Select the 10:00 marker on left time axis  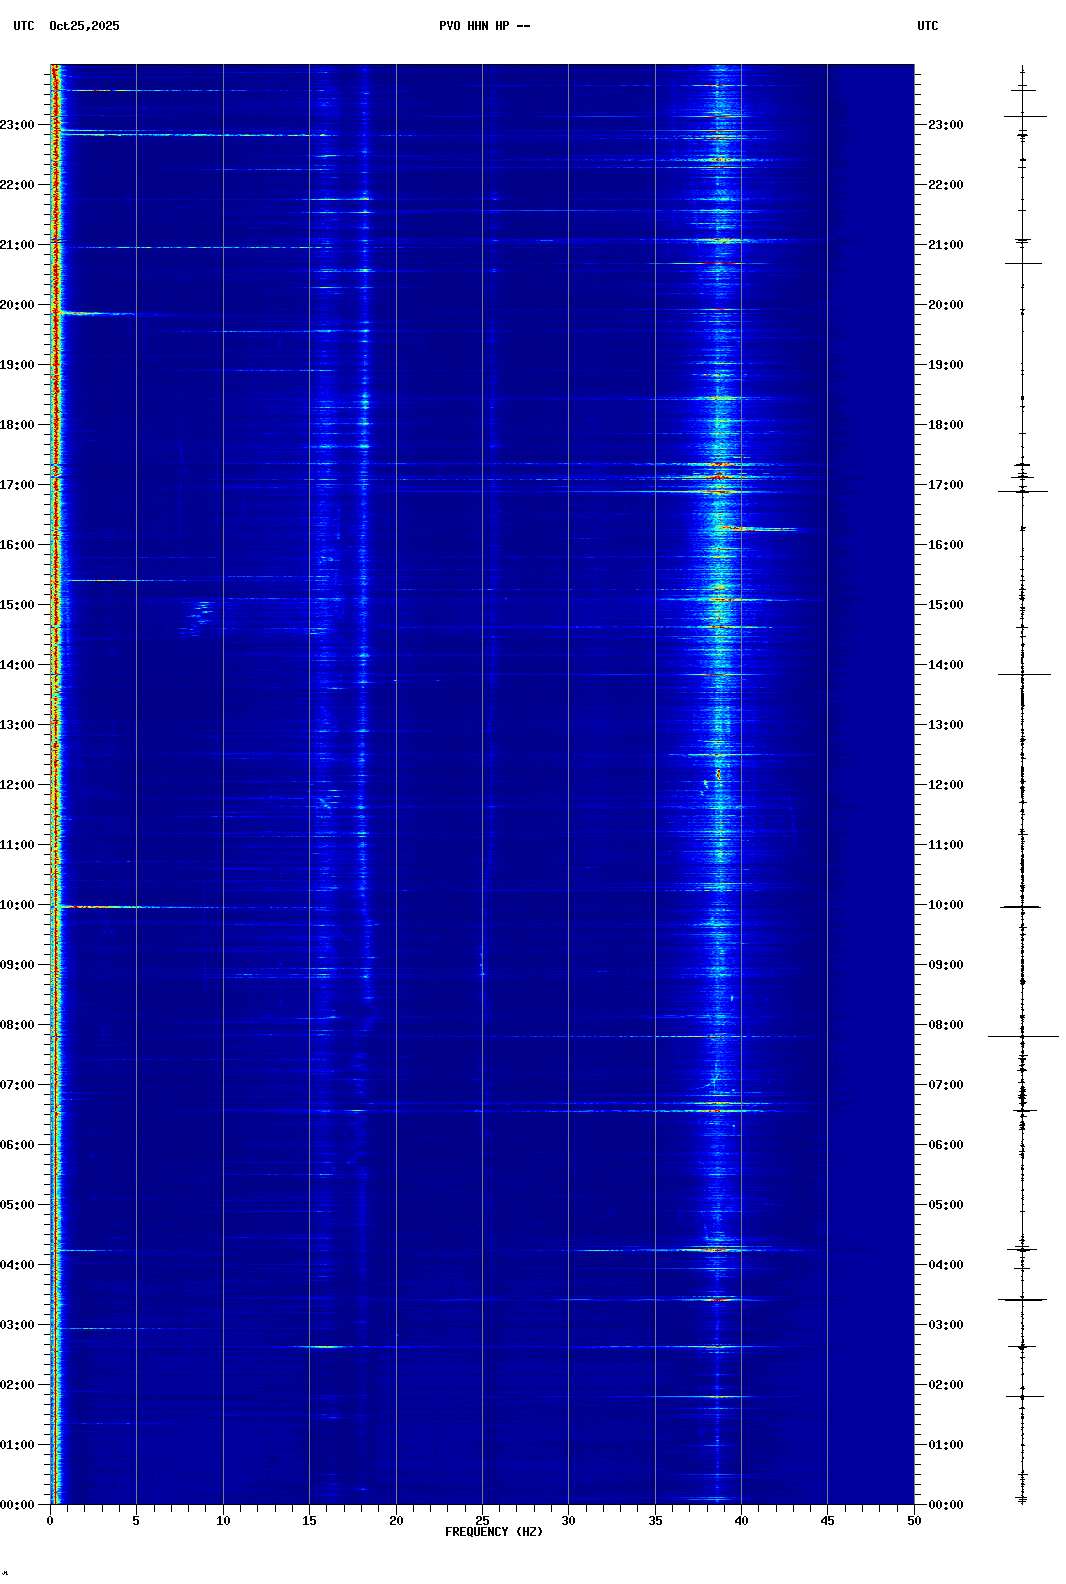click(x=18, y=905)
